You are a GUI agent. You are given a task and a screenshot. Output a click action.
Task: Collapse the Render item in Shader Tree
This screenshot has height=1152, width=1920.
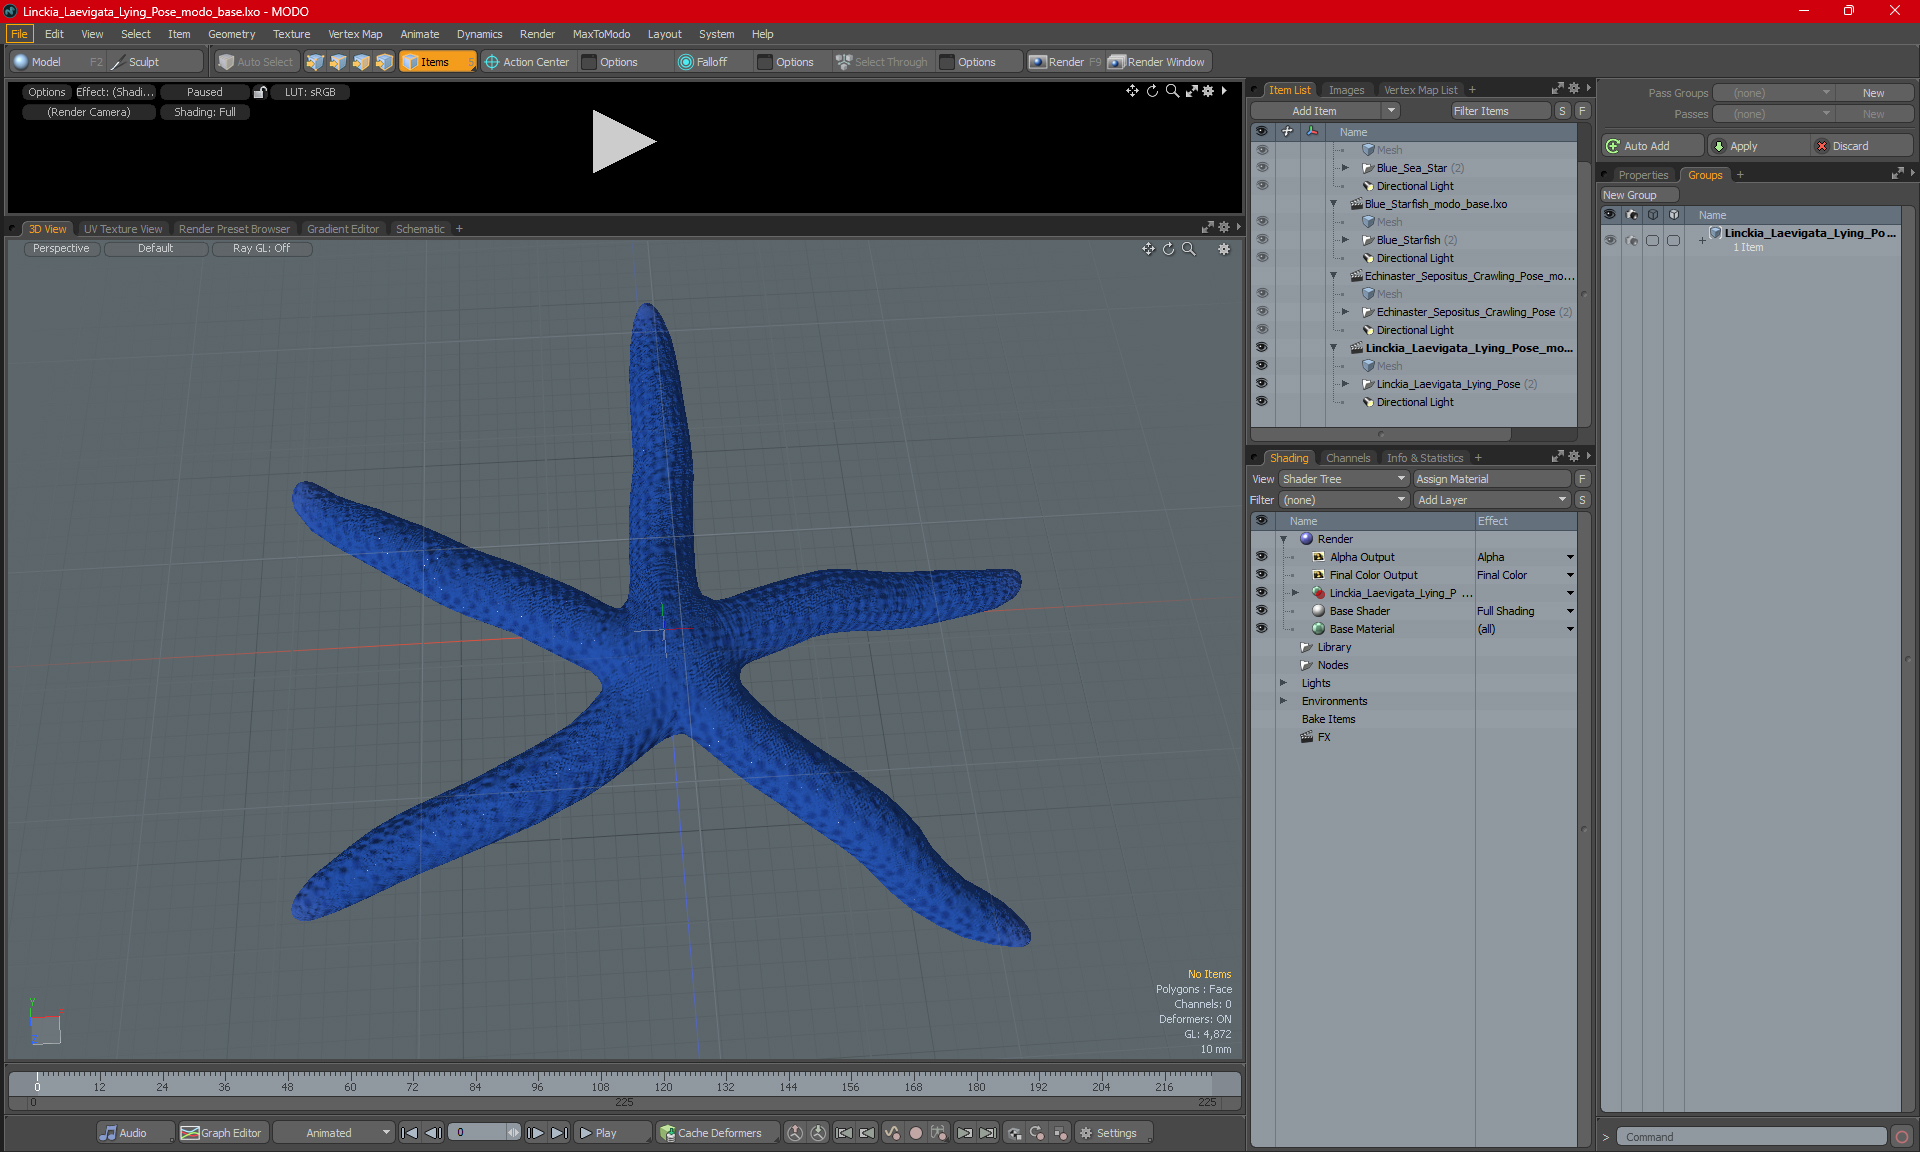(x=1284, y=539)
